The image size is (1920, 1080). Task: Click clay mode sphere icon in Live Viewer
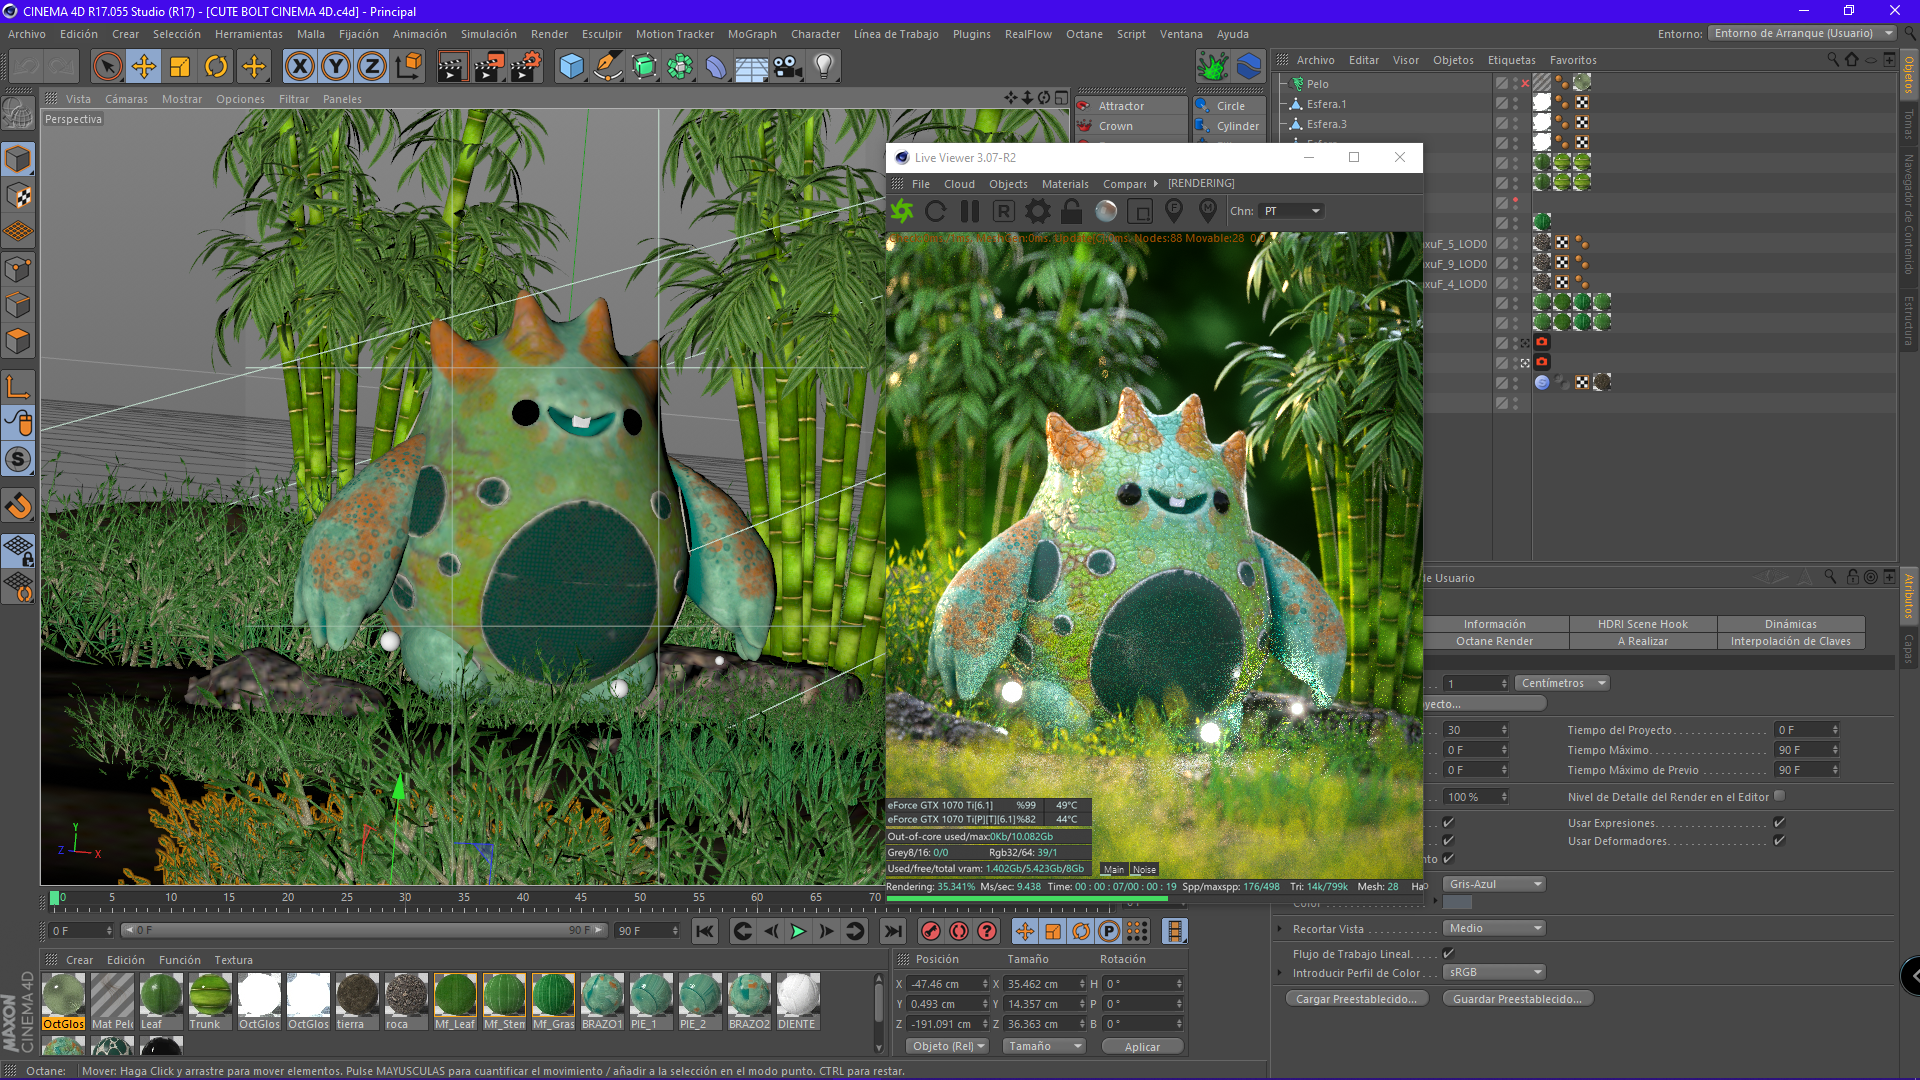[x=1106, y=211]
